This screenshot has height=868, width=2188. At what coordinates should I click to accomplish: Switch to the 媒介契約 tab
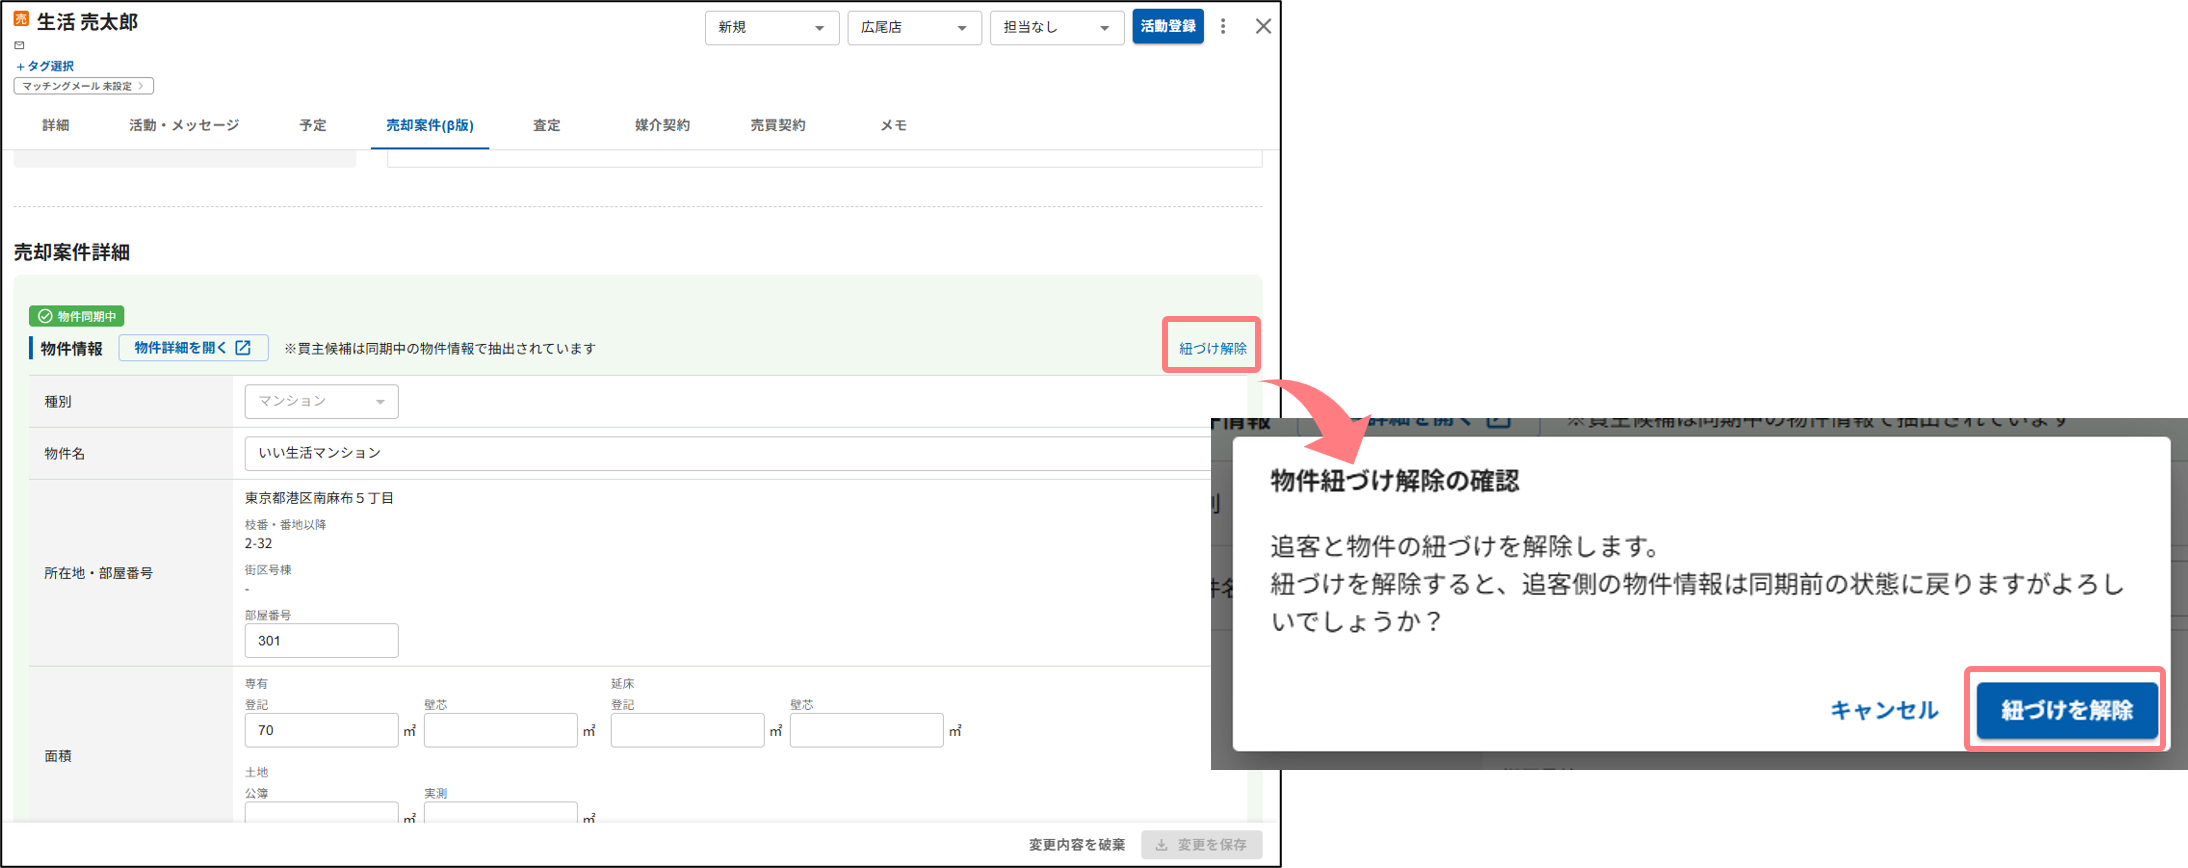point(662,125)
